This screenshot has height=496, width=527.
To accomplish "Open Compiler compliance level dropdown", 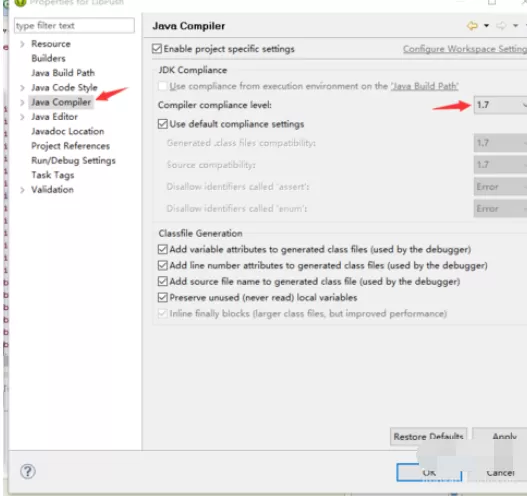I will [x=500, y=105].
